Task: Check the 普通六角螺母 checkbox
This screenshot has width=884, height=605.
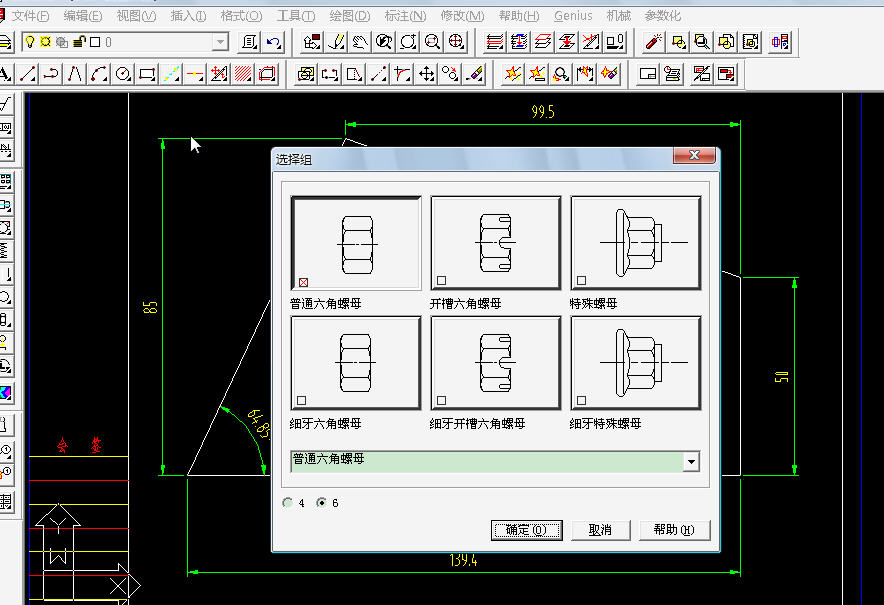Action: (303, 282)
